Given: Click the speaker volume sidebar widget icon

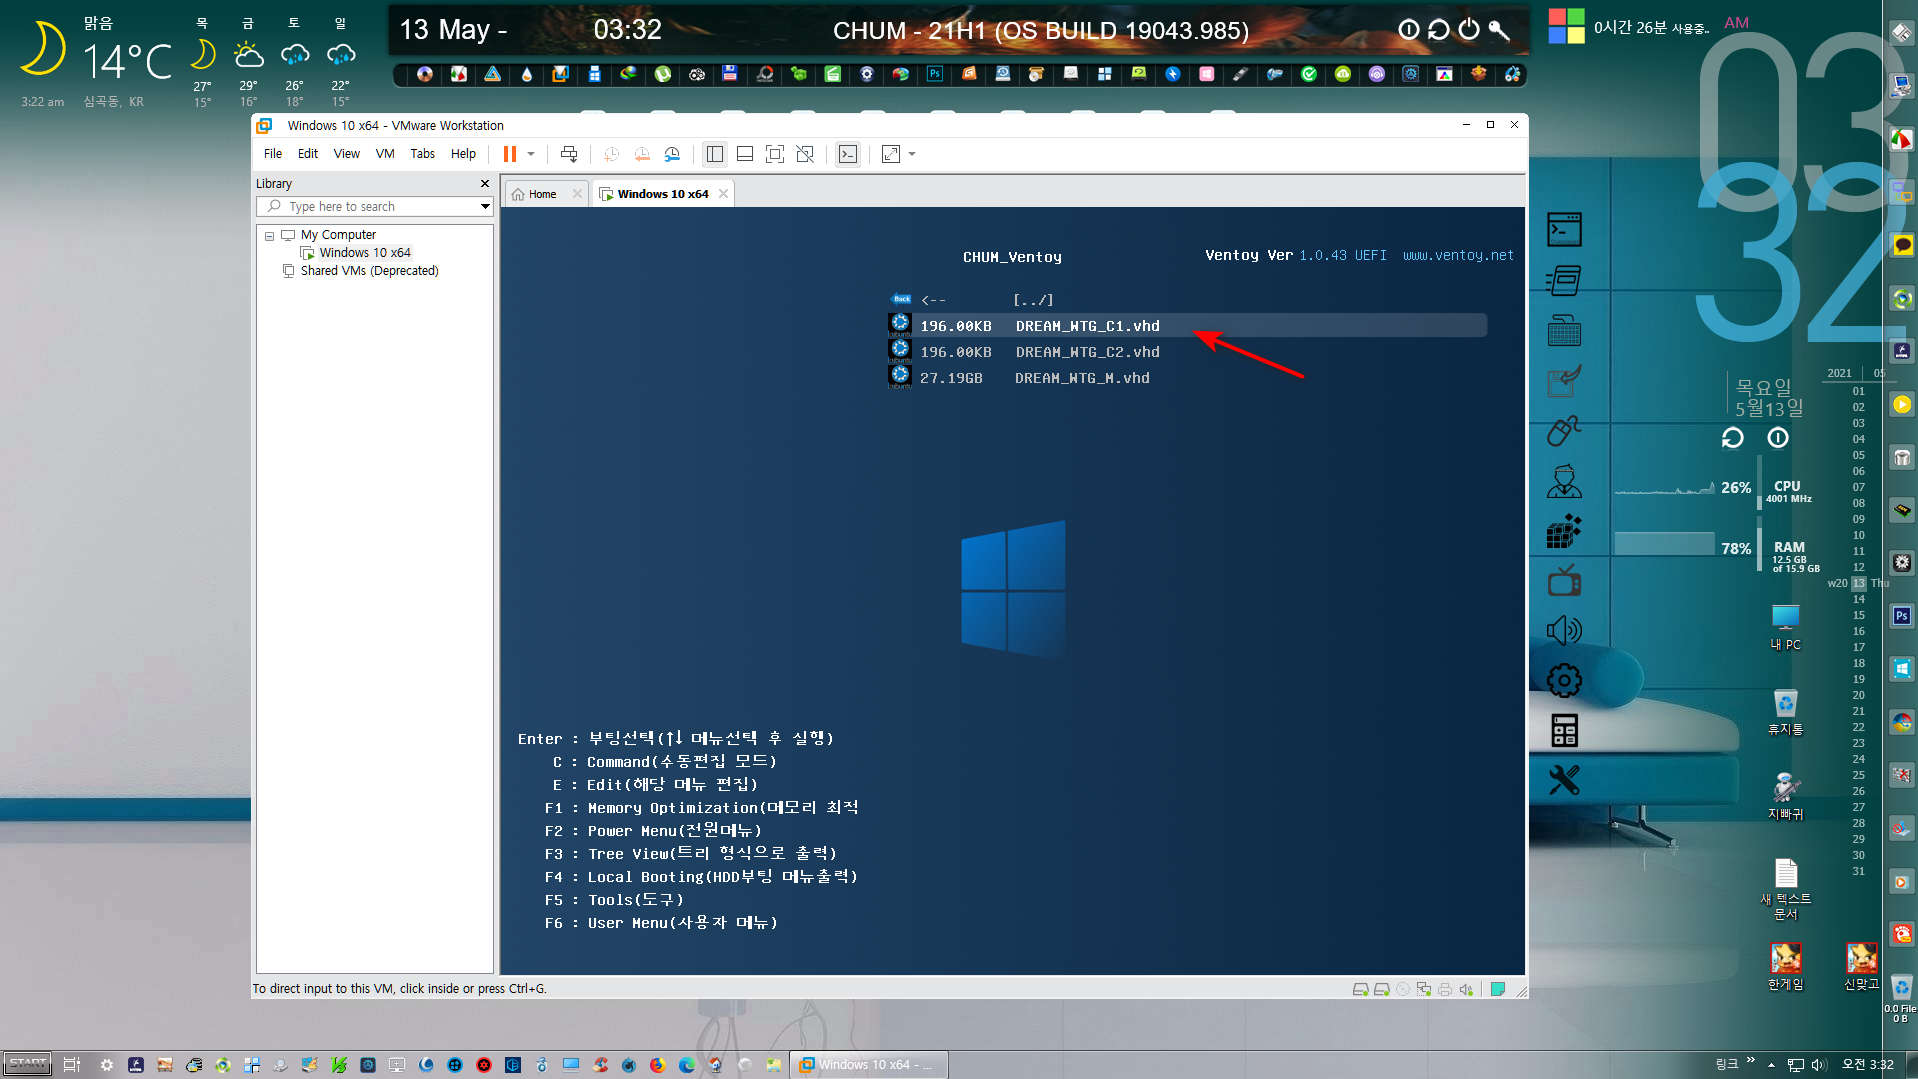Looking at the screenshot, I should [1564, 630].
